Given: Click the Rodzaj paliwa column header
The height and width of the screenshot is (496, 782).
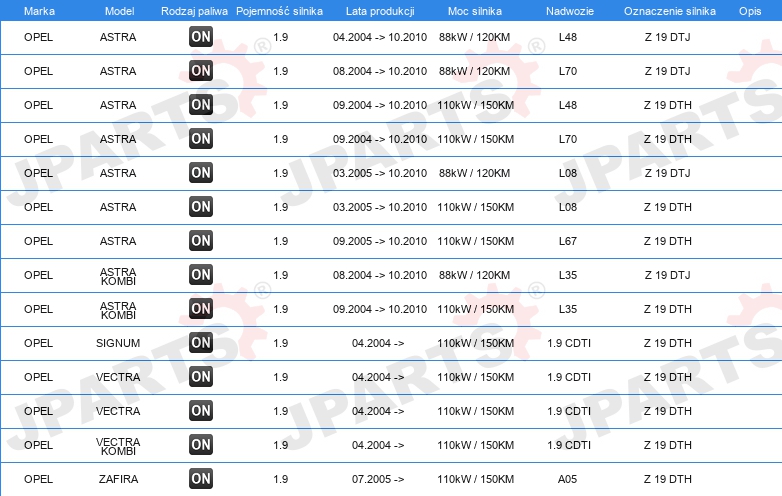Looking at the screenshot, I should coord(194,11).
